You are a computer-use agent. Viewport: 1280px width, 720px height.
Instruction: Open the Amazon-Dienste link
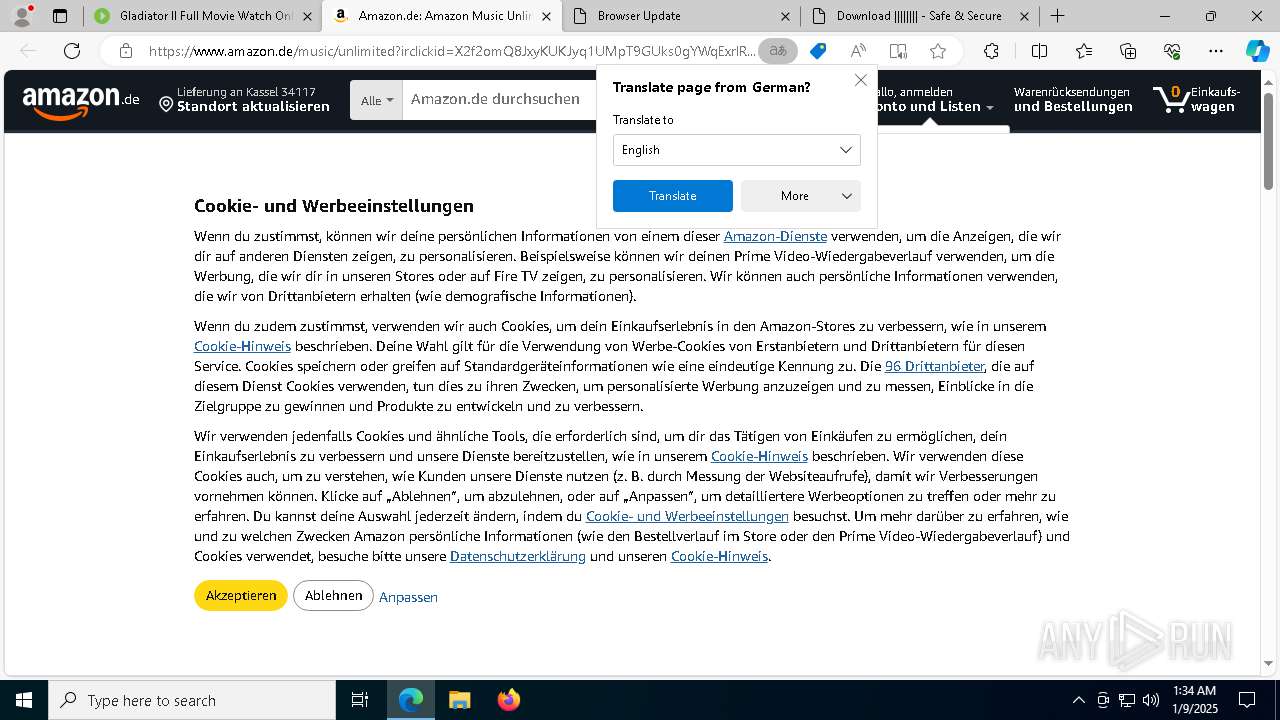[x=775, y=236]
